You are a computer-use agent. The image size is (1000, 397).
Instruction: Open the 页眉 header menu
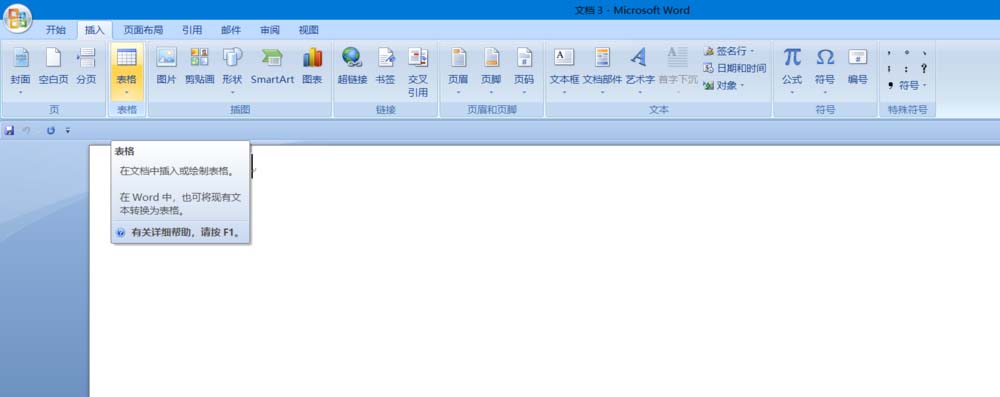(x=458, y=70)
